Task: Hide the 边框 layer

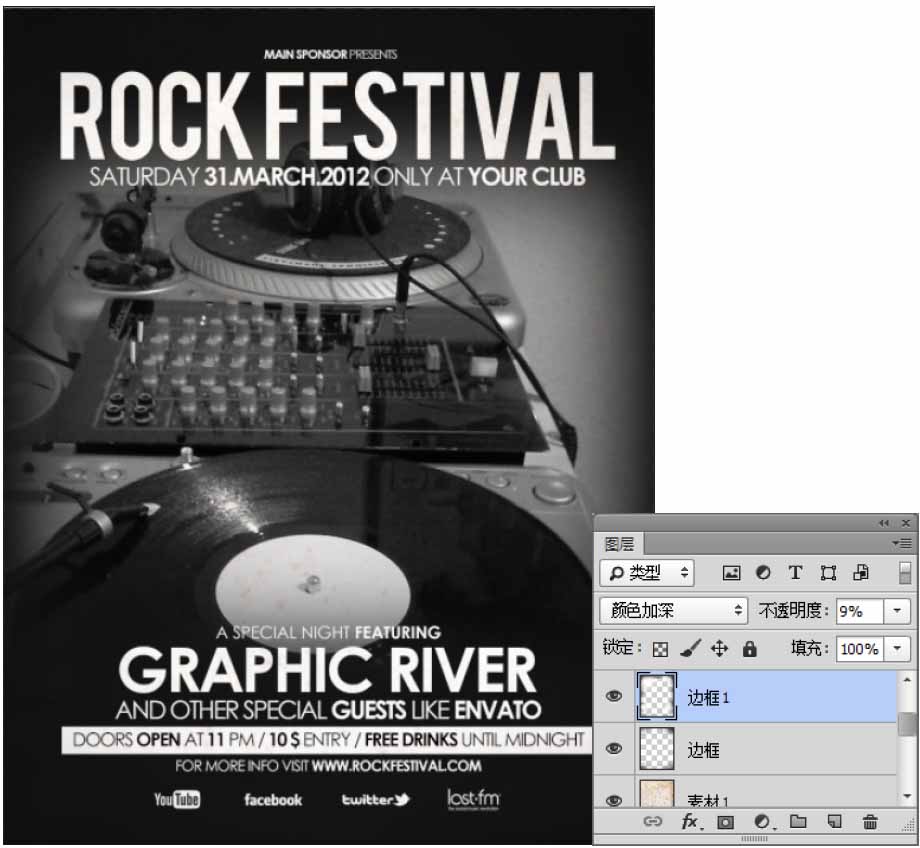Action: [614, 748]
